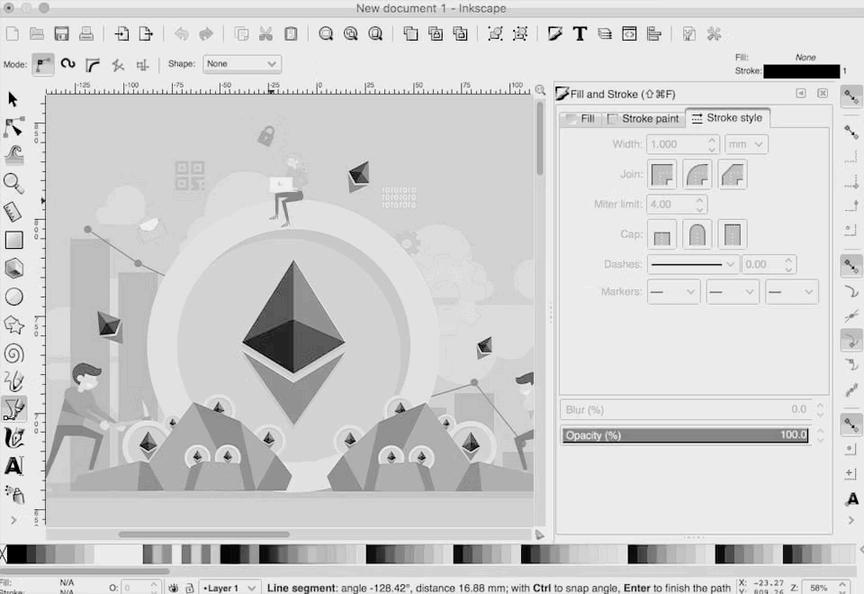This screenshot has width=864, height=594.
Task: Select the Selector arrow tool
Action: coord(13,99)
